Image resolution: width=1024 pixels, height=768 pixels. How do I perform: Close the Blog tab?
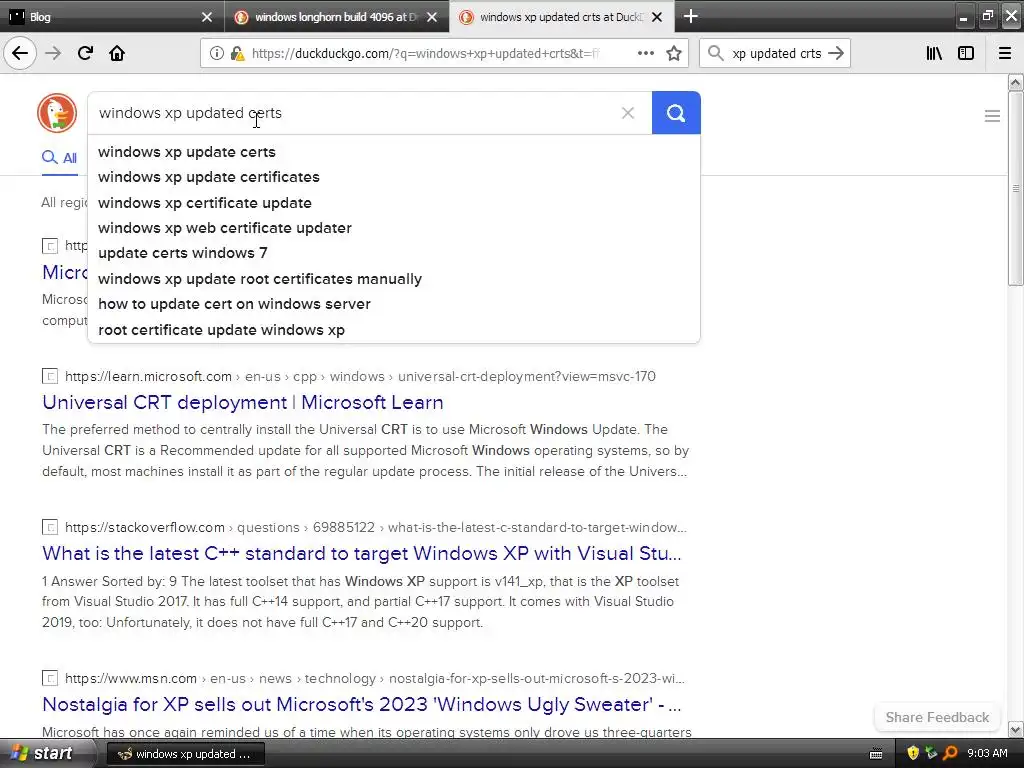tap(206, 17)
